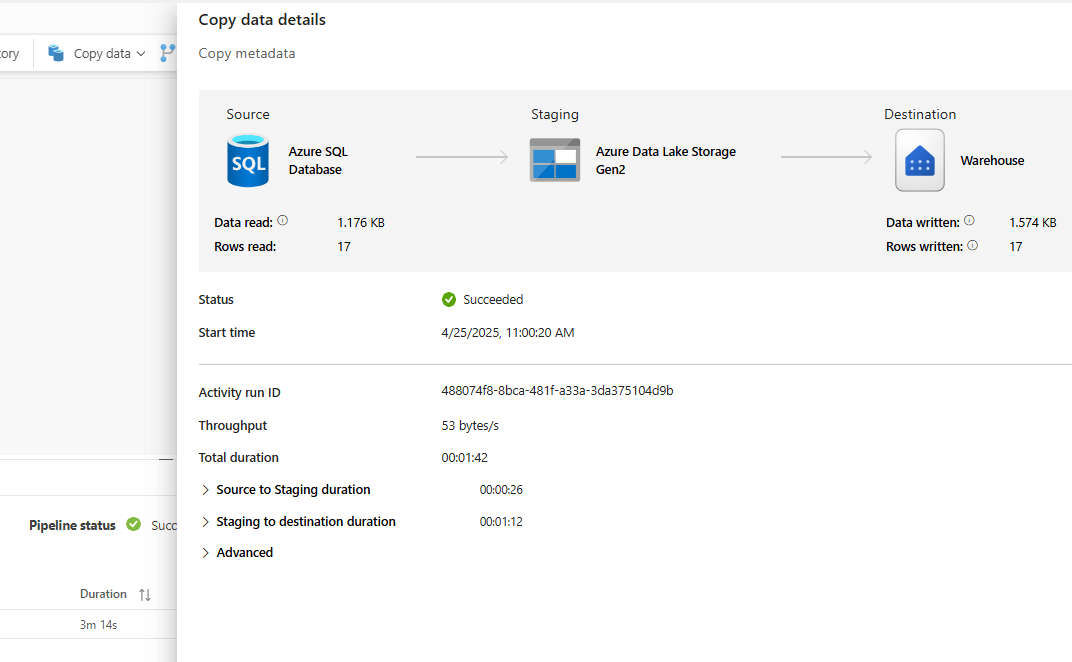Click the Azure Data Lake Storage staging icon

[554, 160]
